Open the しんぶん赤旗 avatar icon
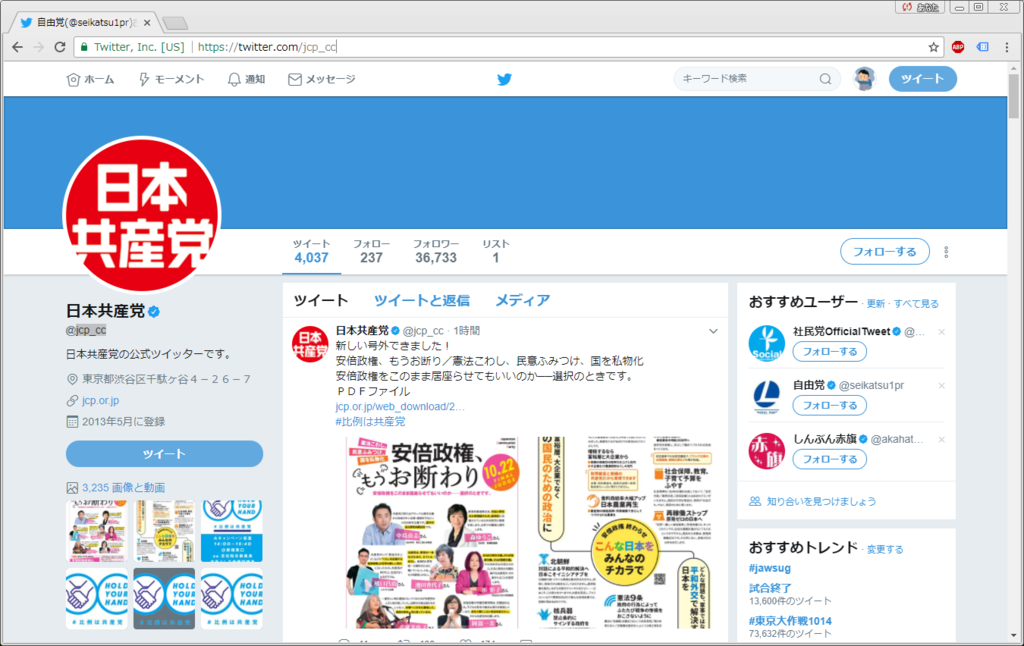 (767, 451)
